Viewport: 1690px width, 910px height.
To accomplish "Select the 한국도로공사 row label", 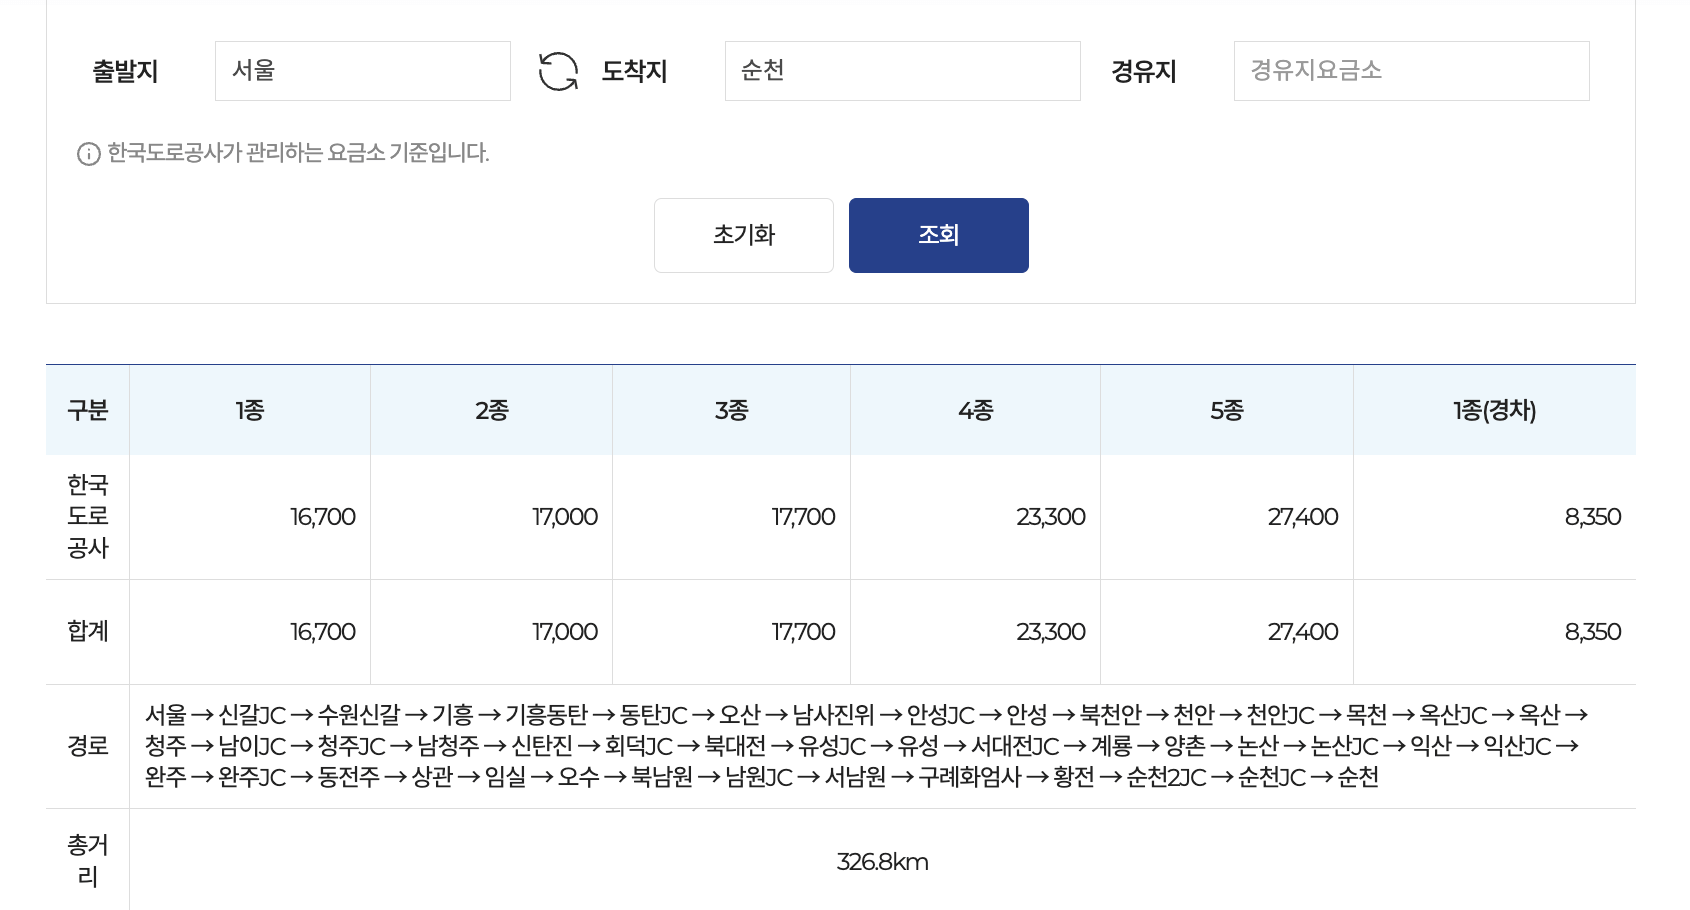I will coord(86,517).
